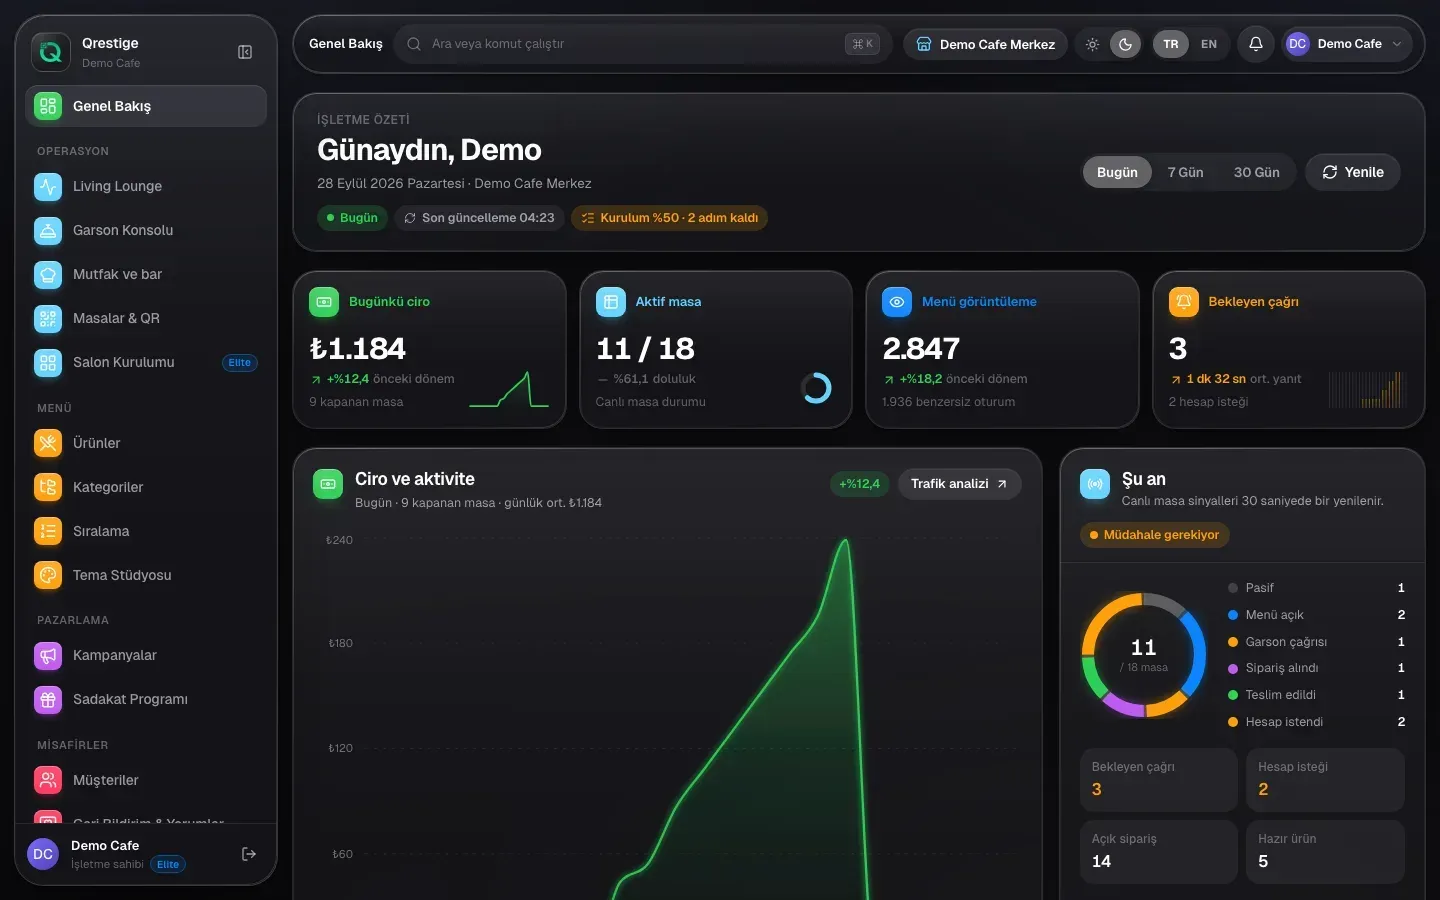Focus the Ara veya komut çalıştır search field
The height and width of the screenshot is (900, 1440).
[x=643, y=44]
